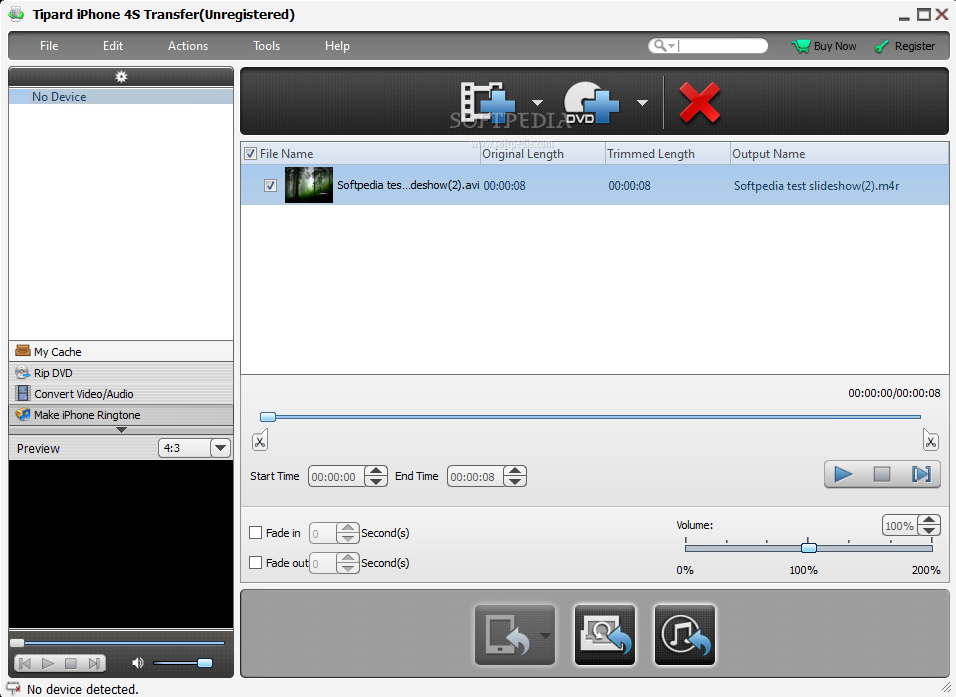Viewport: 956px width, 697px height.
Task: Click the 100% volume value field
Action: click(x=900, y=526)
